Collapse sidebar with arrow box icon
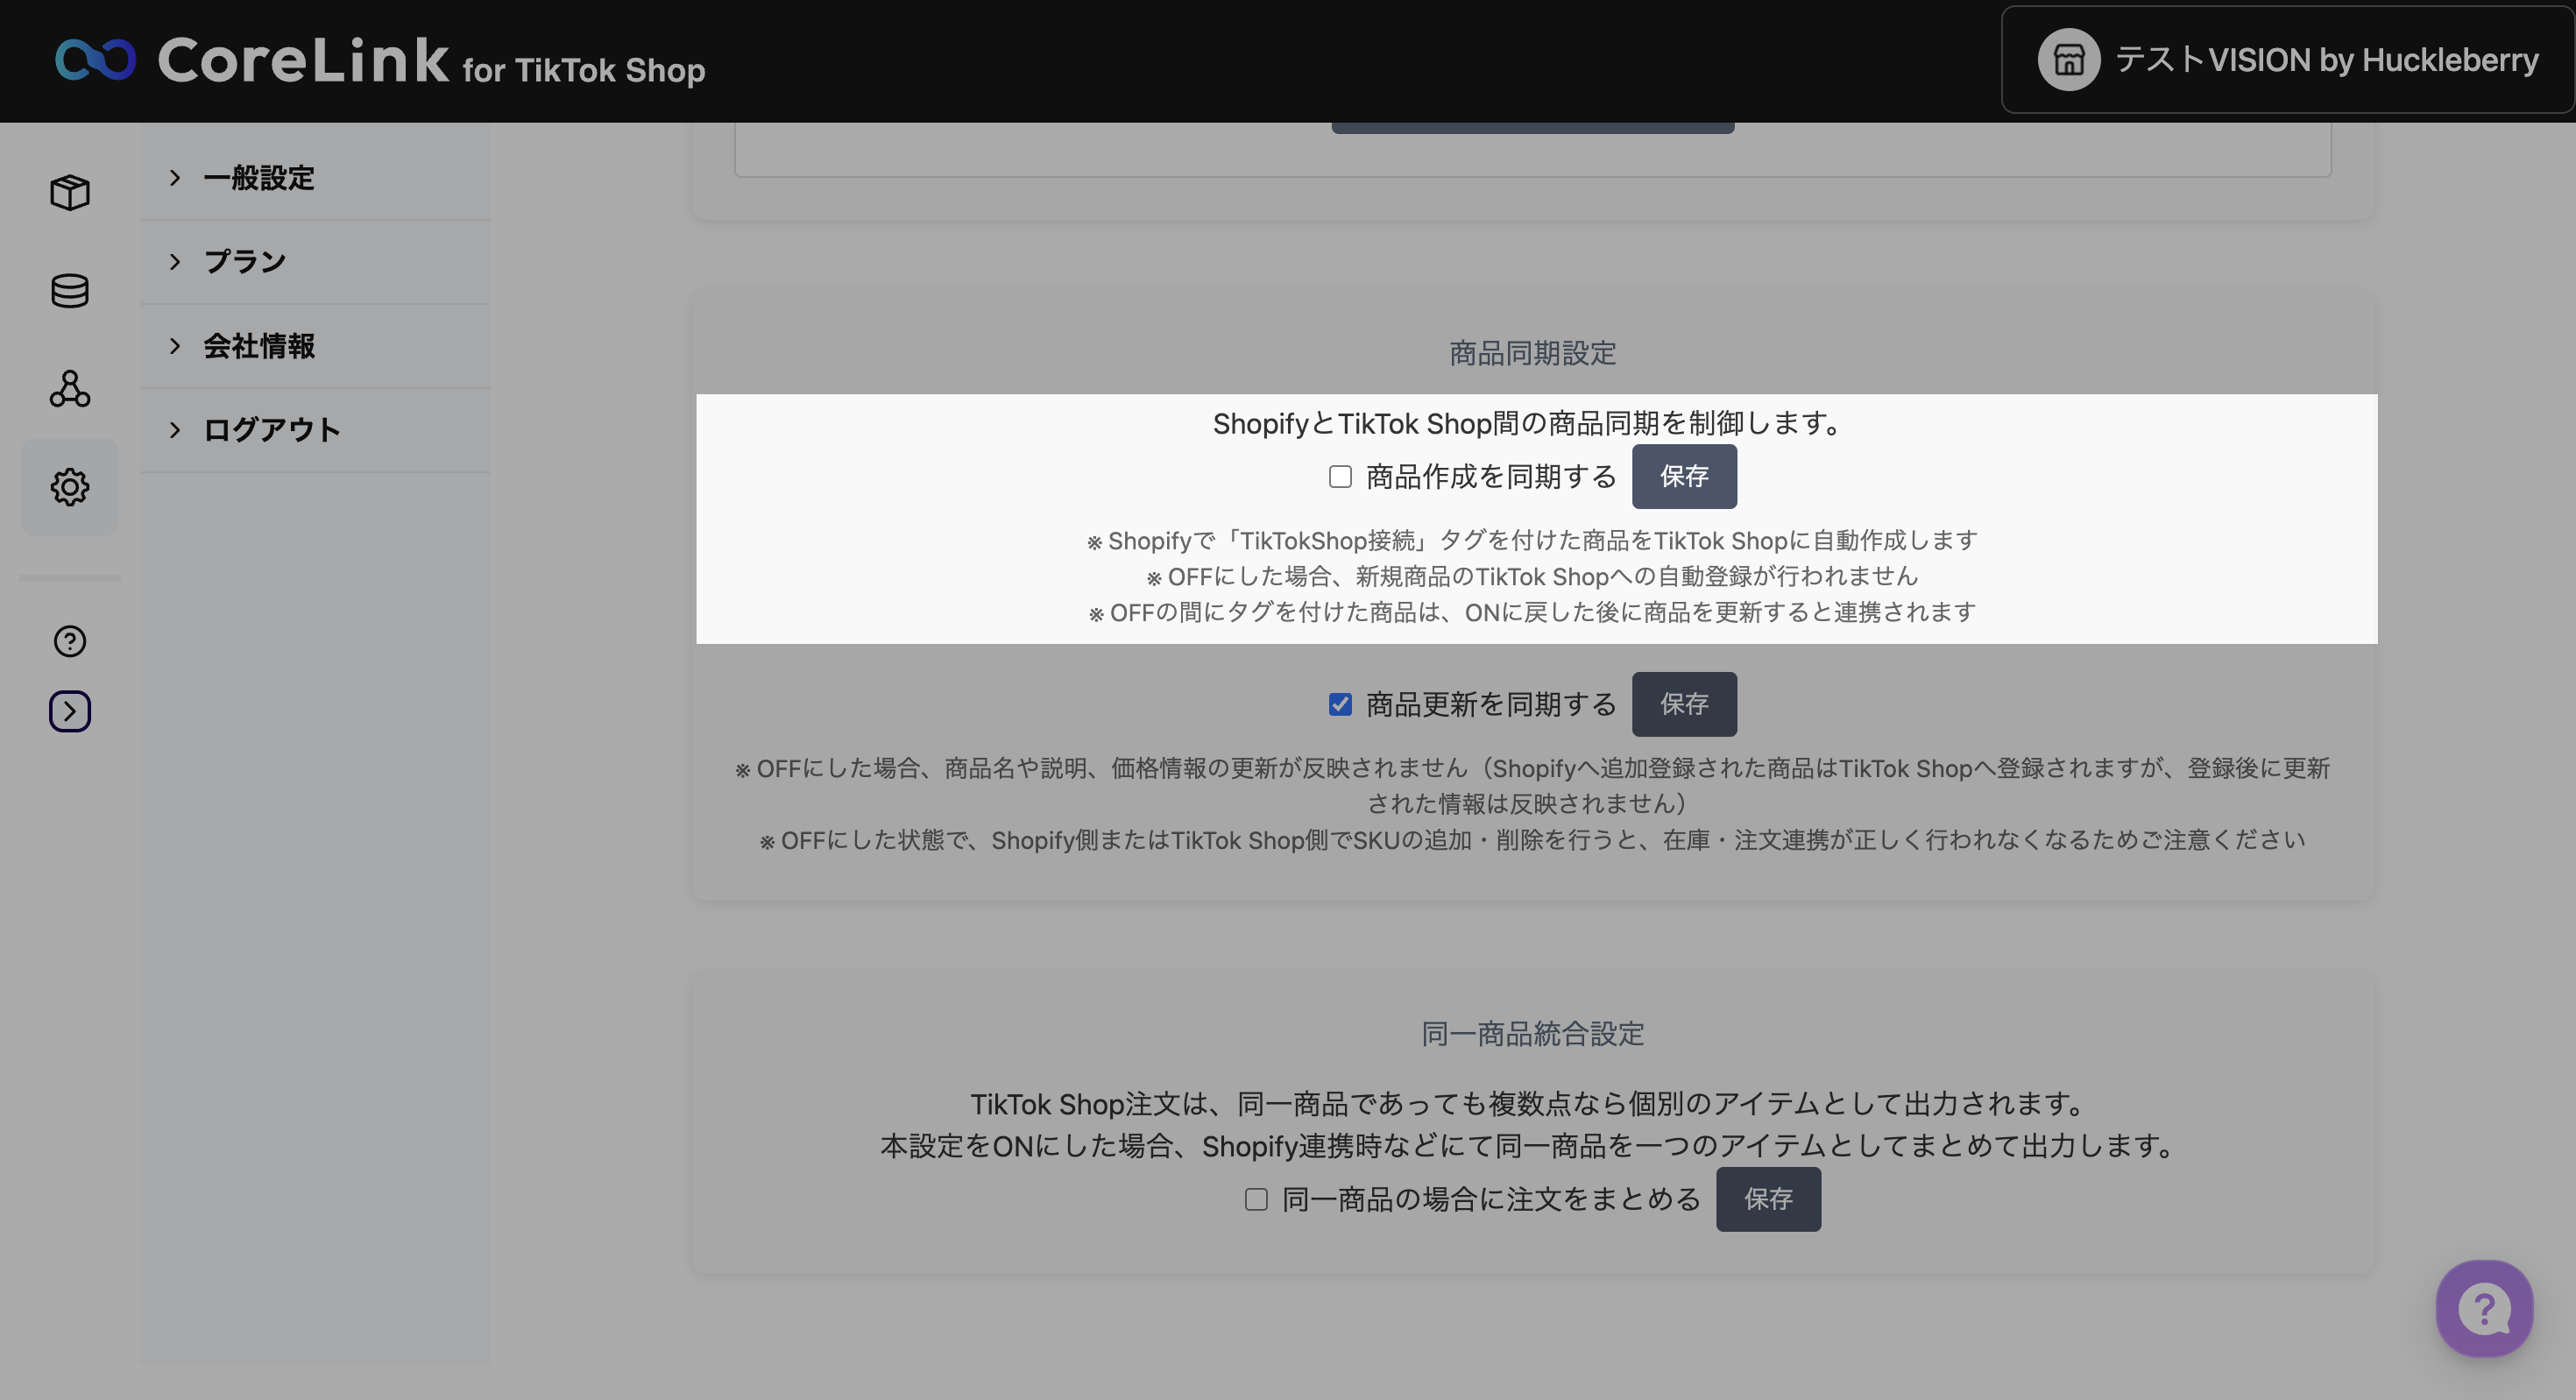The width and height of the screenshot is (2576, 1400). point(70,711)
